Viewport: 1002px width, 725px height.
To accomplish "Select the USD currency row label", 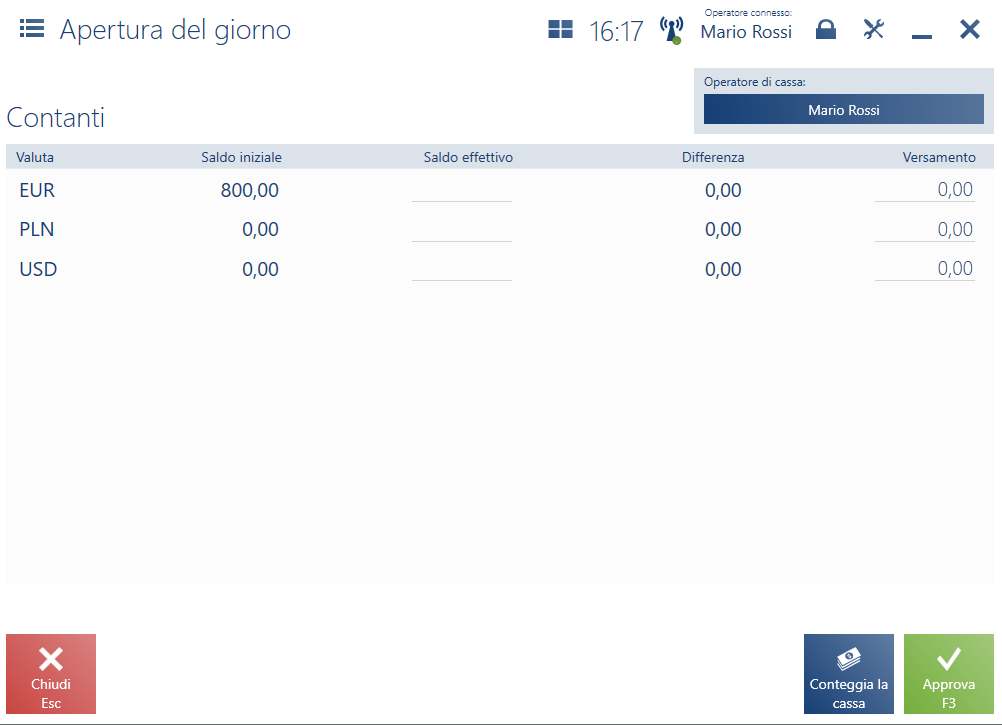I will pos(38,269).
